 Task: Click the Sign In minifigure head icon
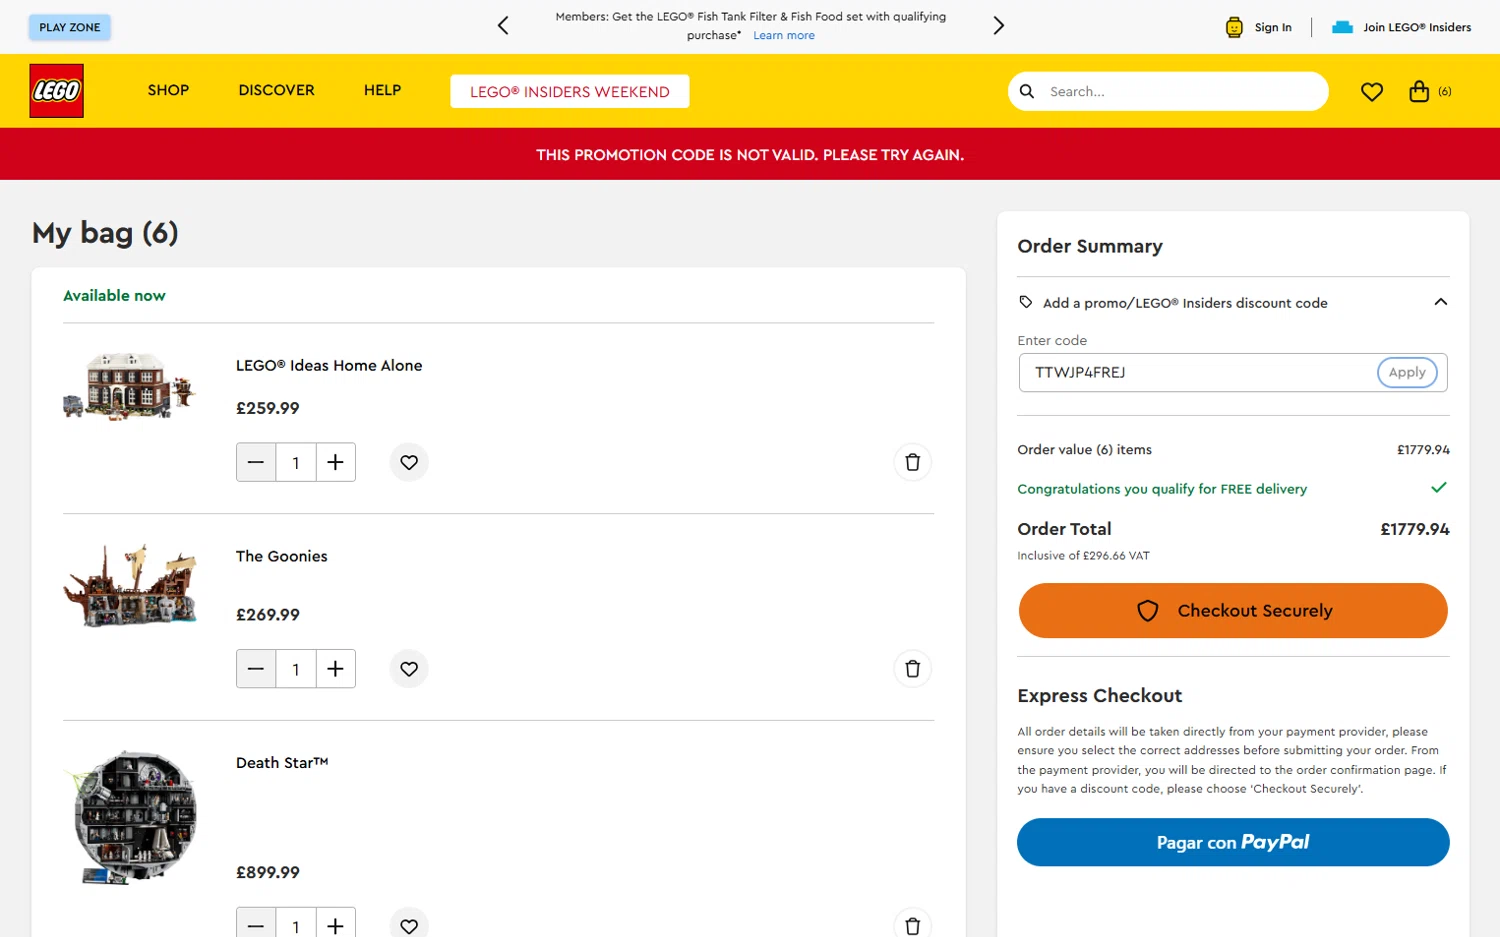click(1234, 27)
